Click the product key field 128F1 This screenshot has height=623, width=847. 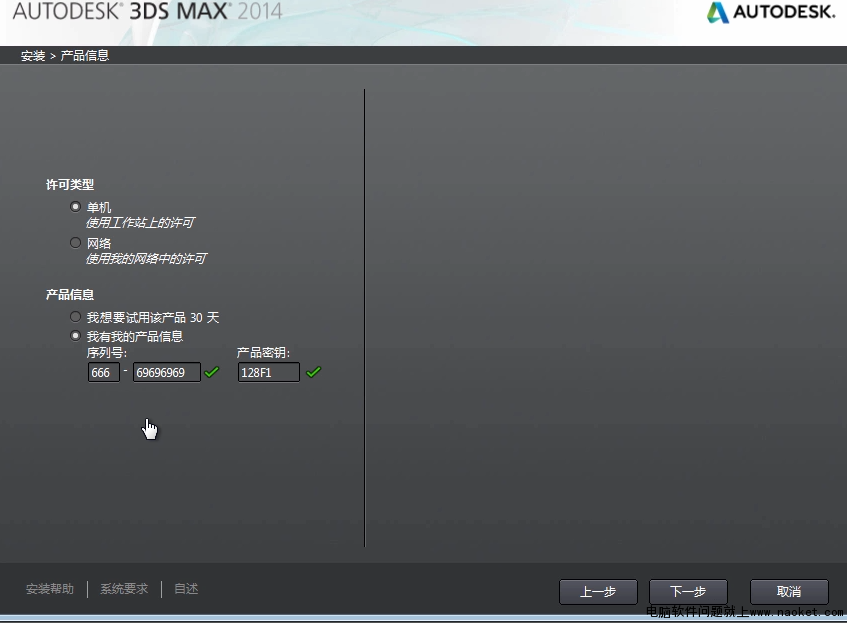pyautogui.click(x=268, y=372)
